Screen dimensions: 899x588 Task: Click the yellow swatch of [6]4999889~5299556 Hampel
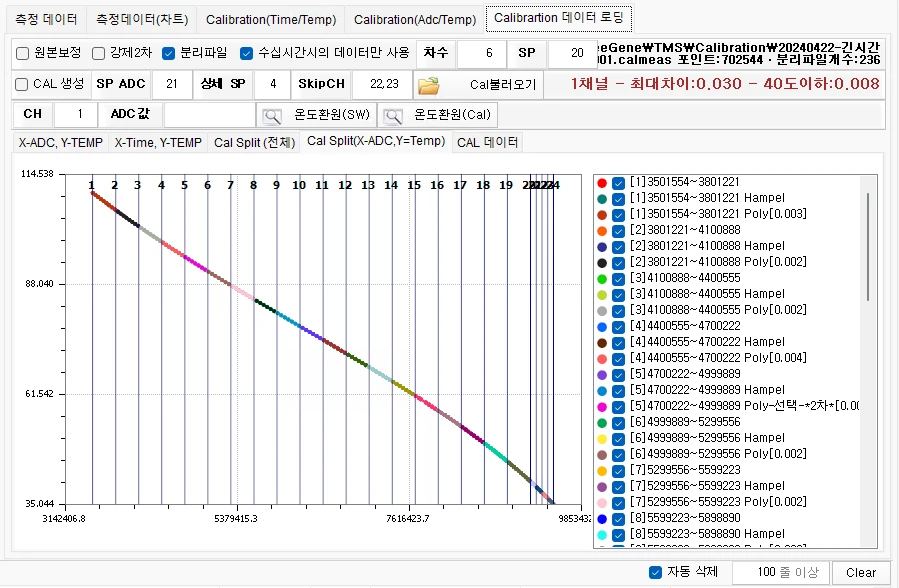602,439
